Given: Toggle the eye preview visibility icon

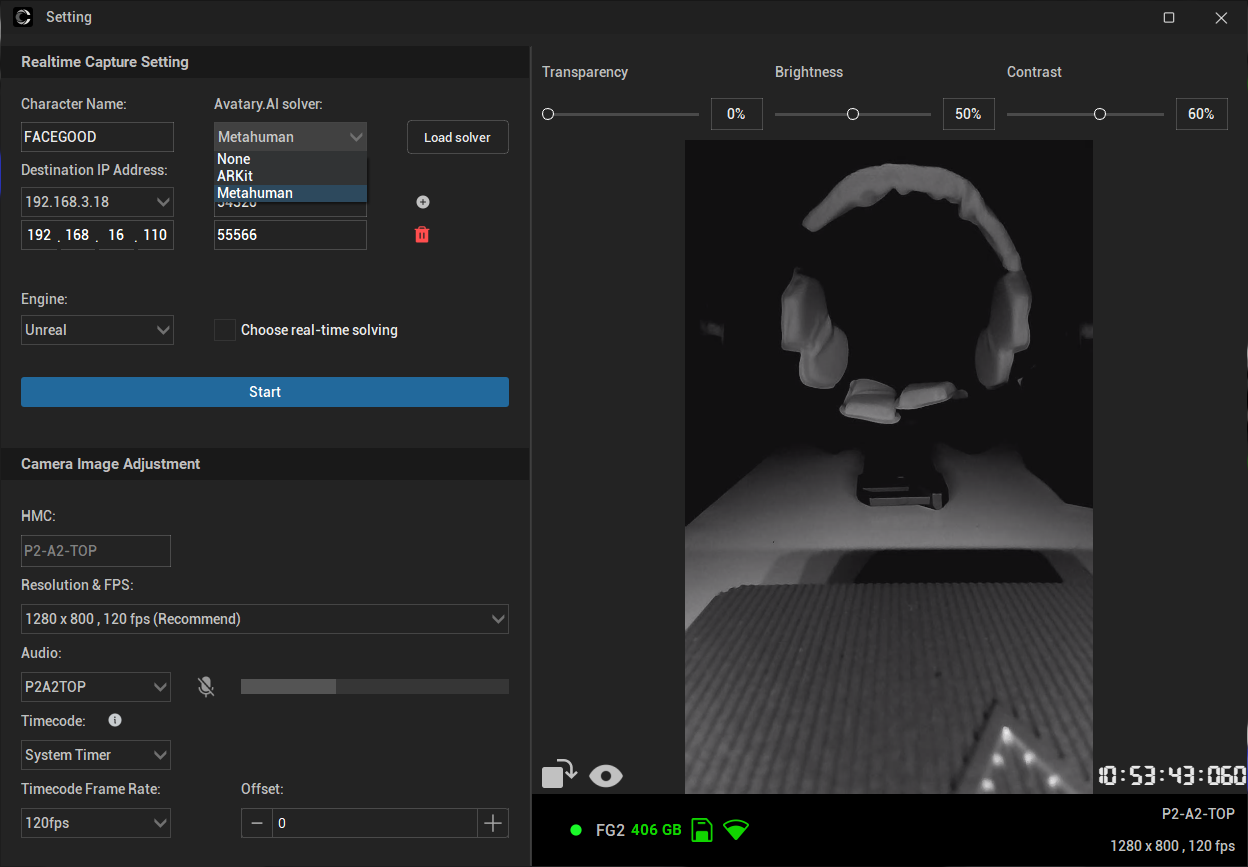Looking at the screenshot, I should point(606,776).
